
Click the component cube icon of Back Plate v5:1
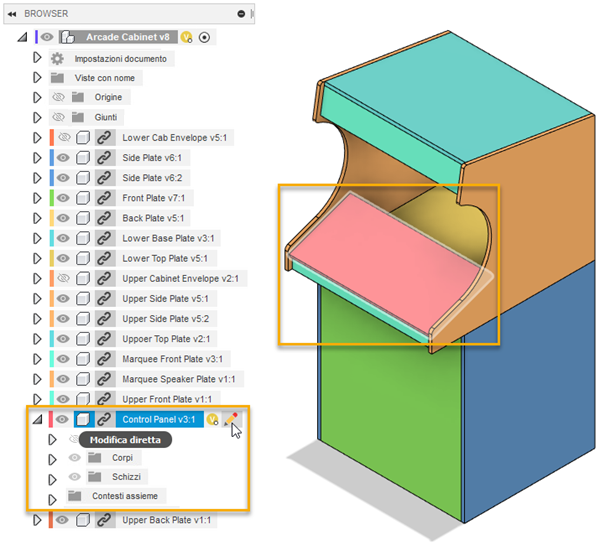point(83,218)
